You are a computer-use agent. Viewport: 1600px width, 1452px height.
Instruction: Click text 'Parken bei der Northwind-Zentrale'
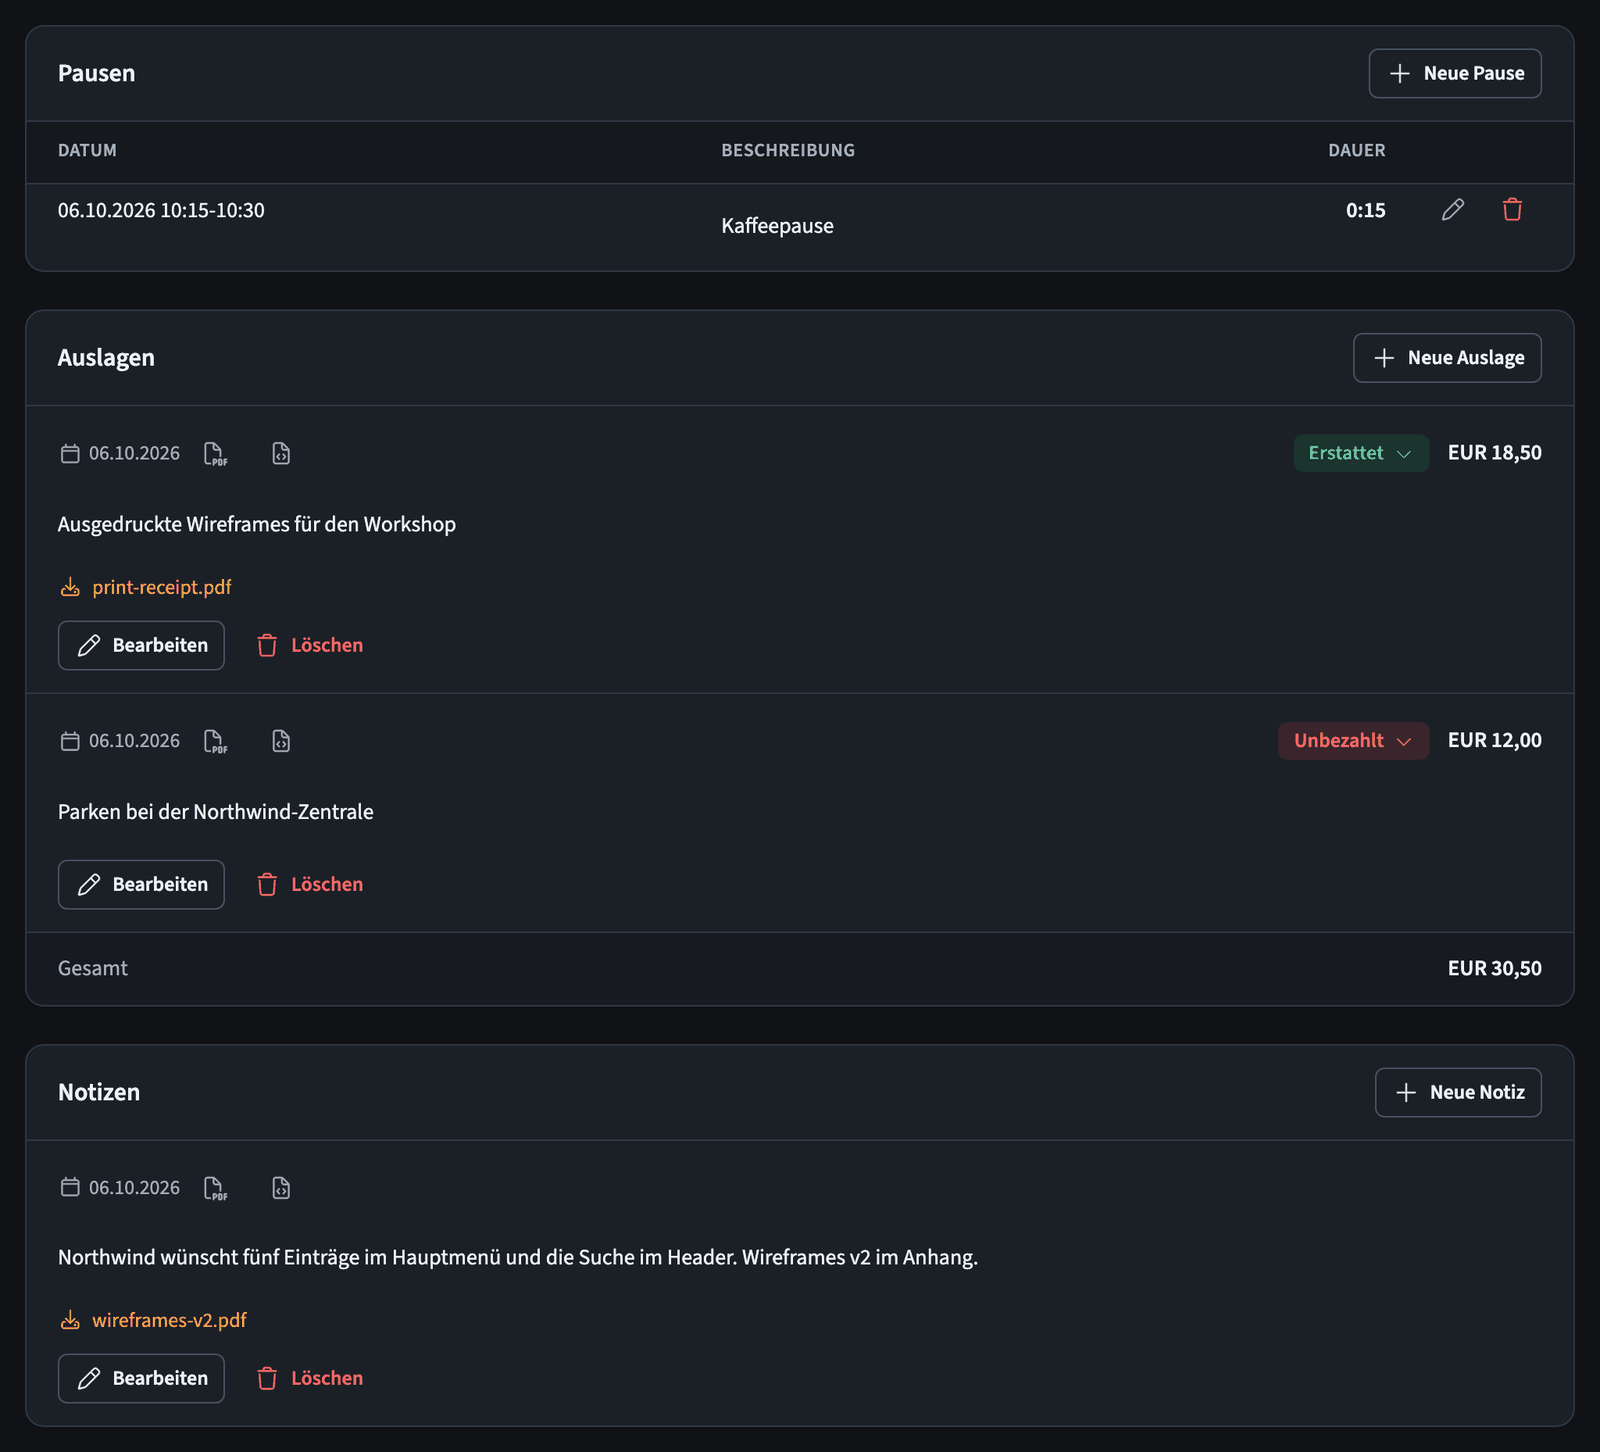pos(216,812)
